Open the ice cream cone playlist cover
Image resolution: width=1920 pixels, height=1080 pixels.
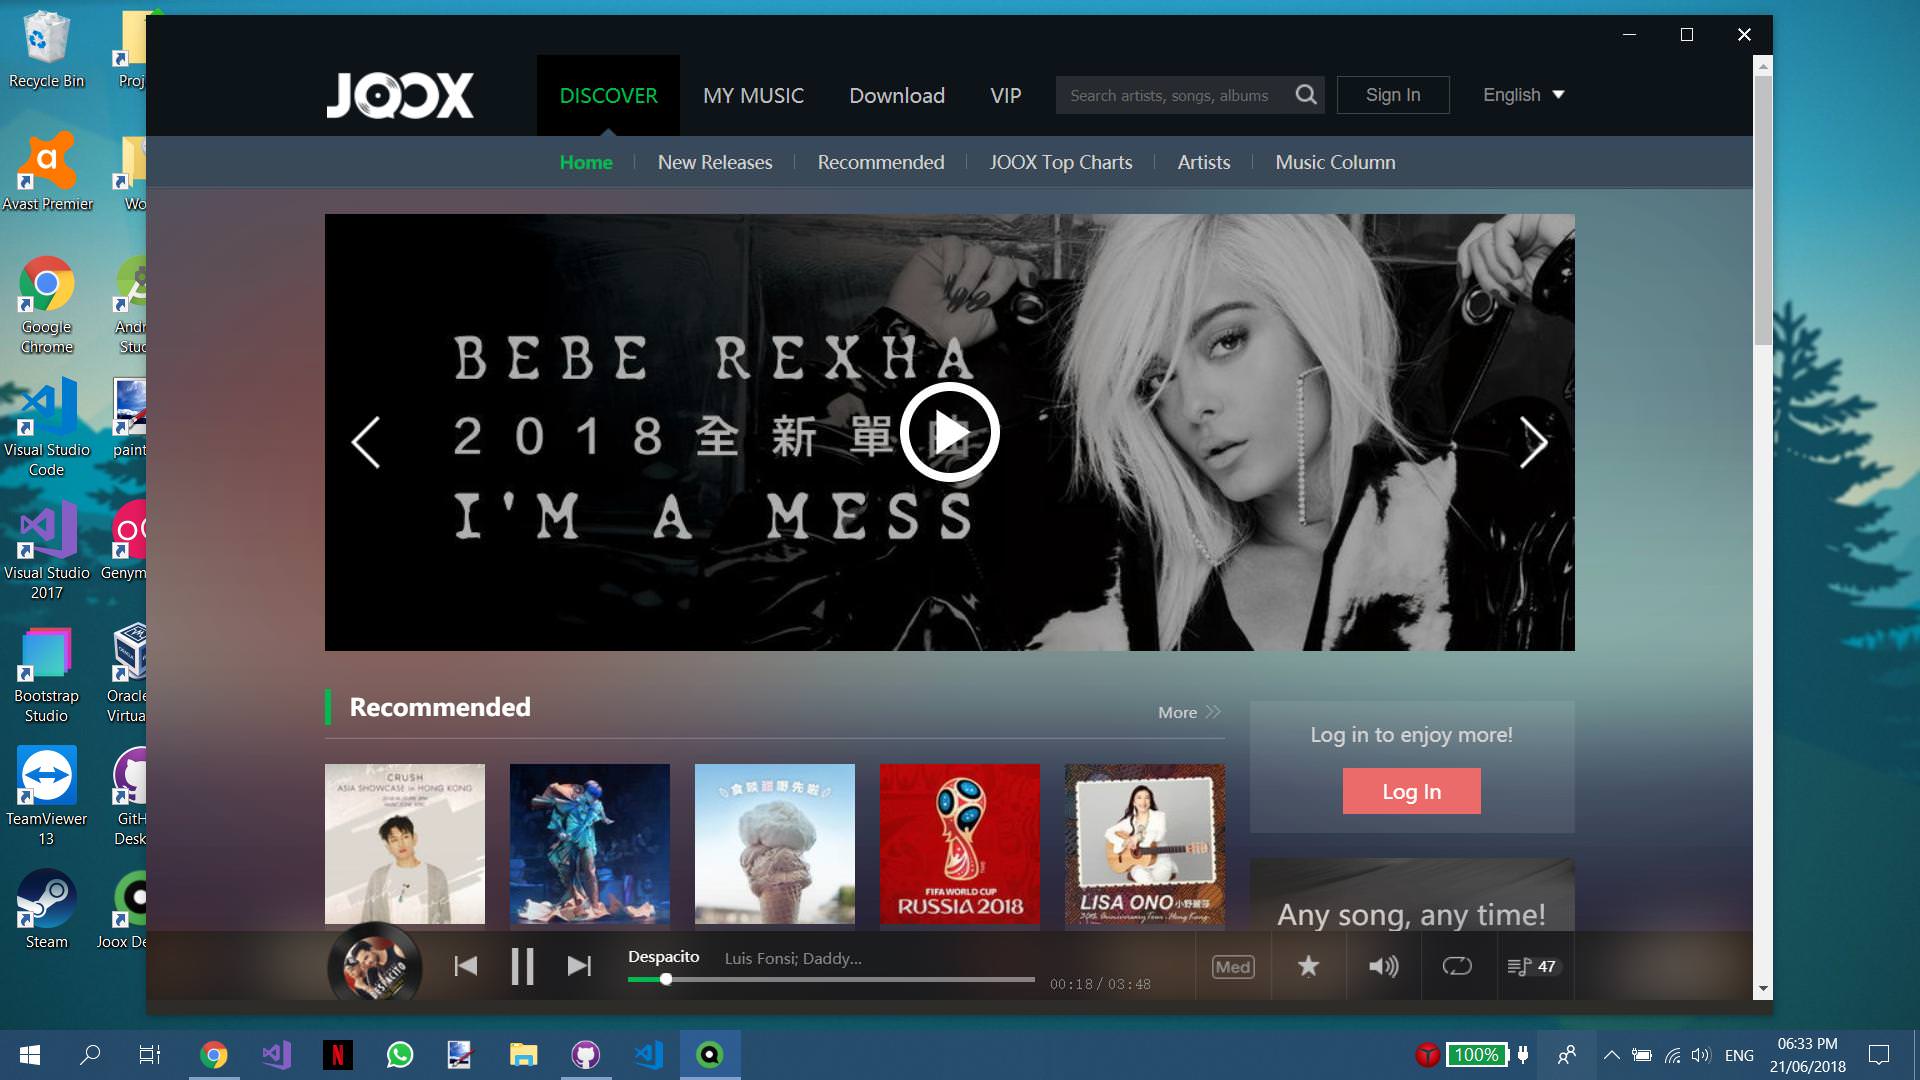point(775,844)
